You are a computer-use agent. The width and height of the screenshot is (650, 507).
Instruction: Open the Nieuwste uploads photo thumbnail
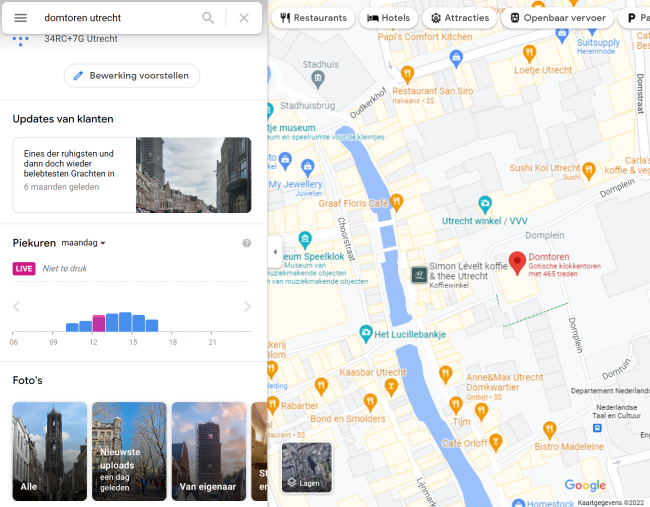click(129, 451)
